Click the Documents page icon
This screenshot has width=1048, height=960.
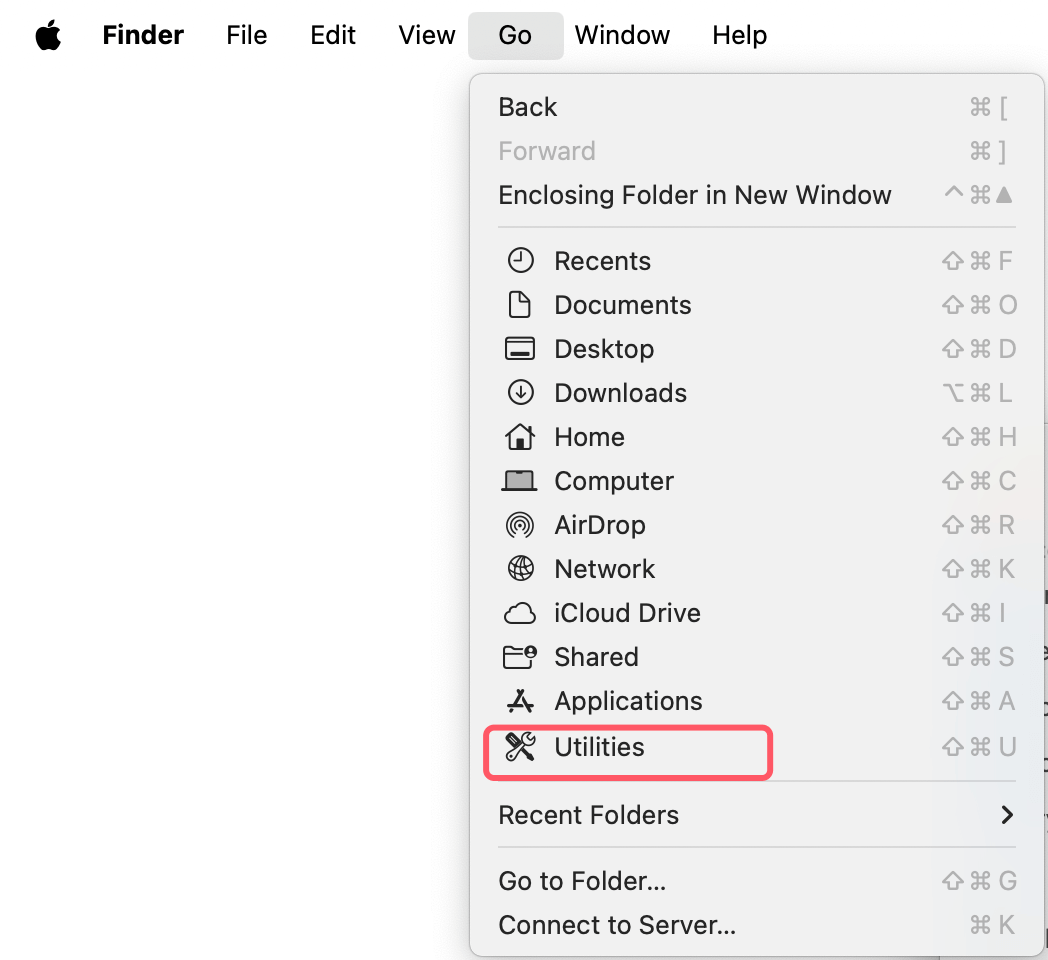pos(520,304)
